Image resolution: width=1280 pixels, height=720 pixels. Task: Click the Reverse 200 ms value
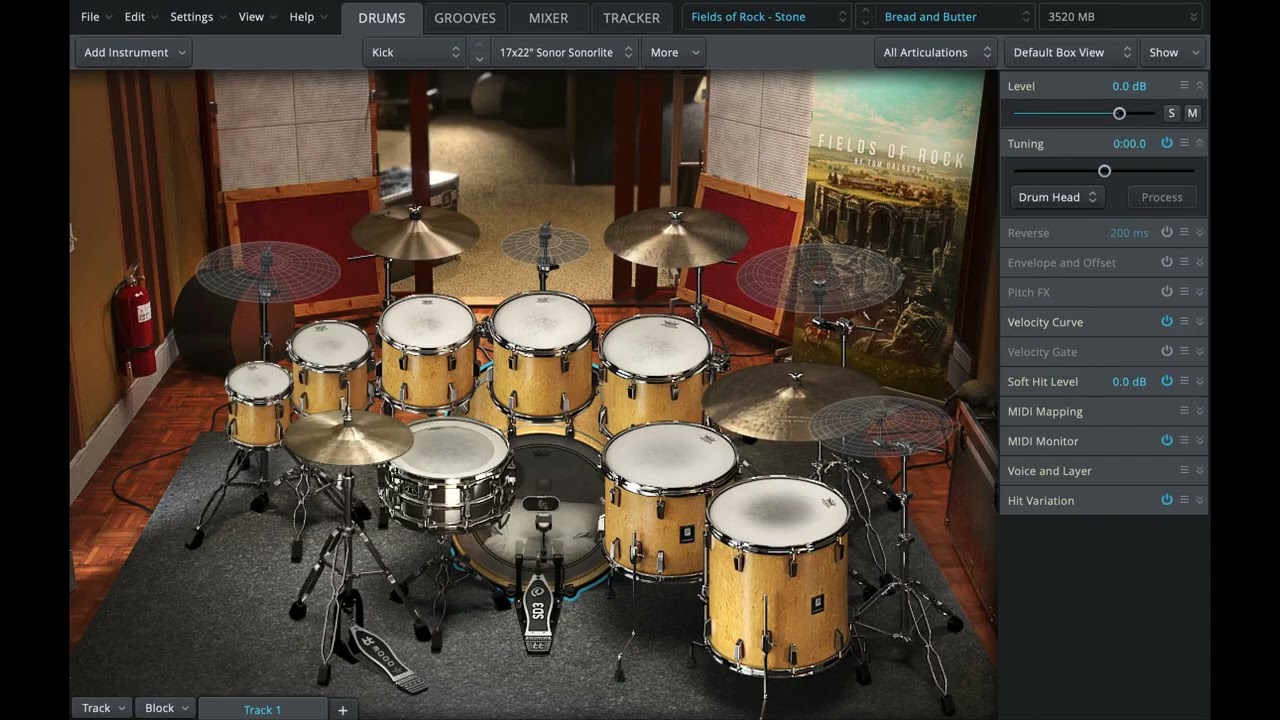[1129, 233]
